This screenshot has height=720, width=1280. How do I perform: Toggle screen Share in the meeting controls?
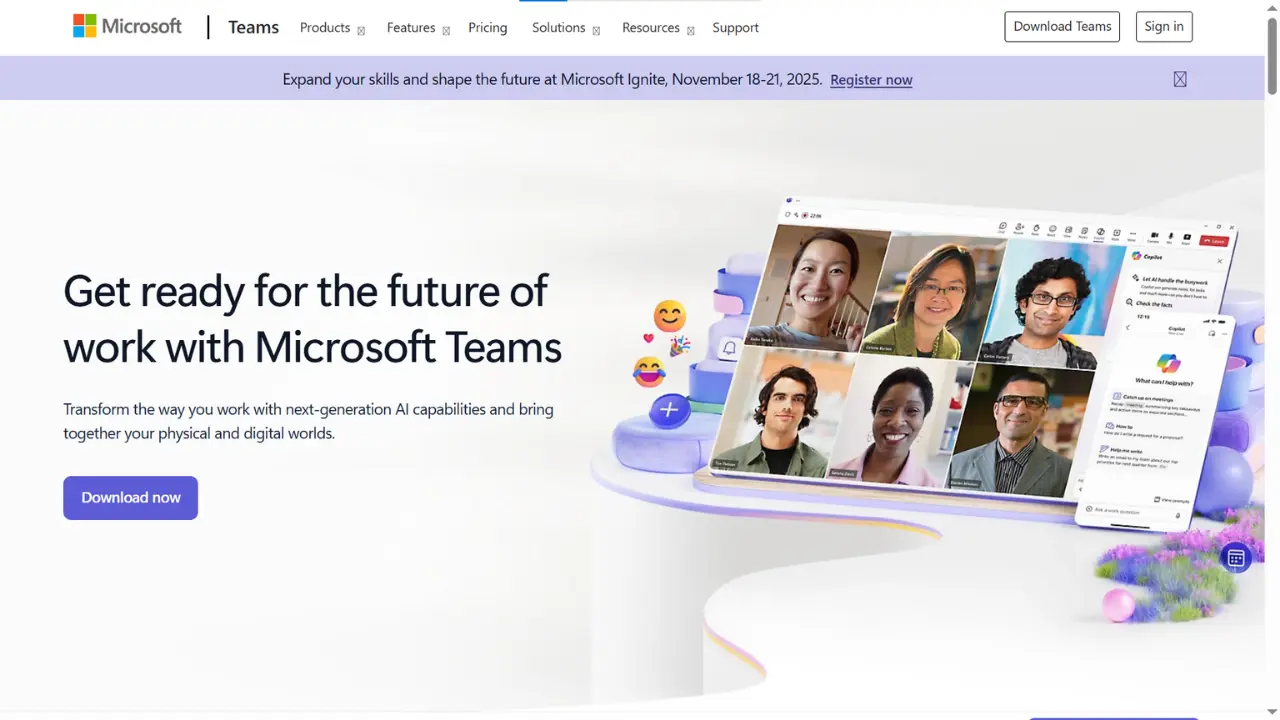click(x=1187, y=237)
